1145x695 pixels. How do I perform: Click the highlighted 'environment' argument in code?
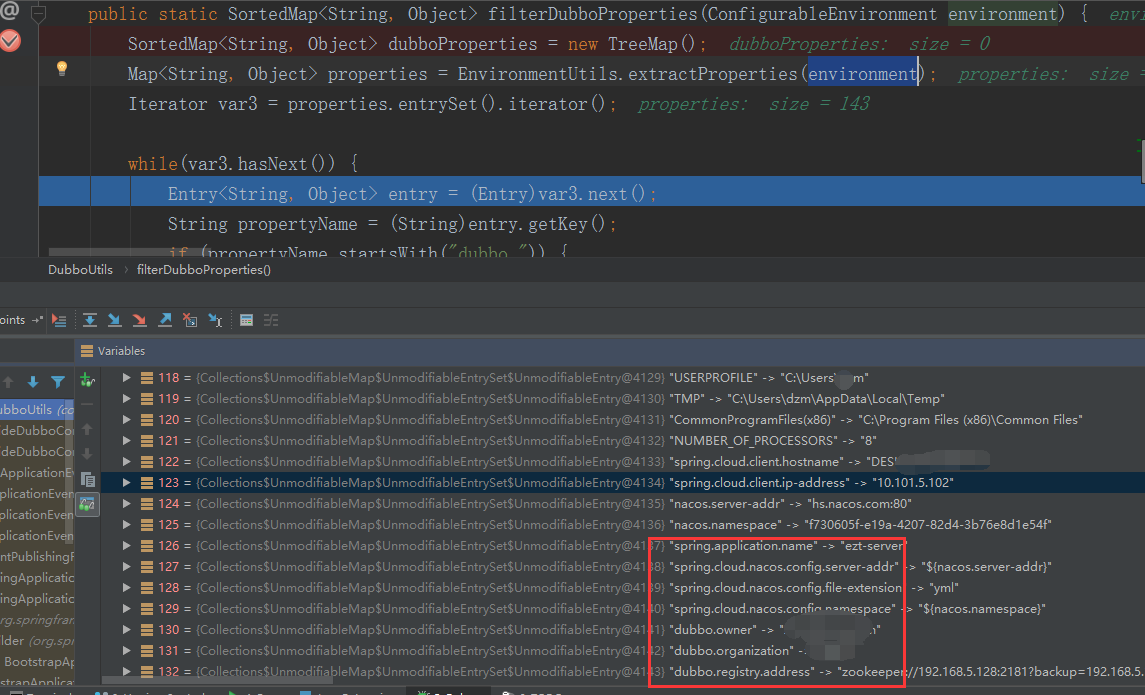point(862,74)
